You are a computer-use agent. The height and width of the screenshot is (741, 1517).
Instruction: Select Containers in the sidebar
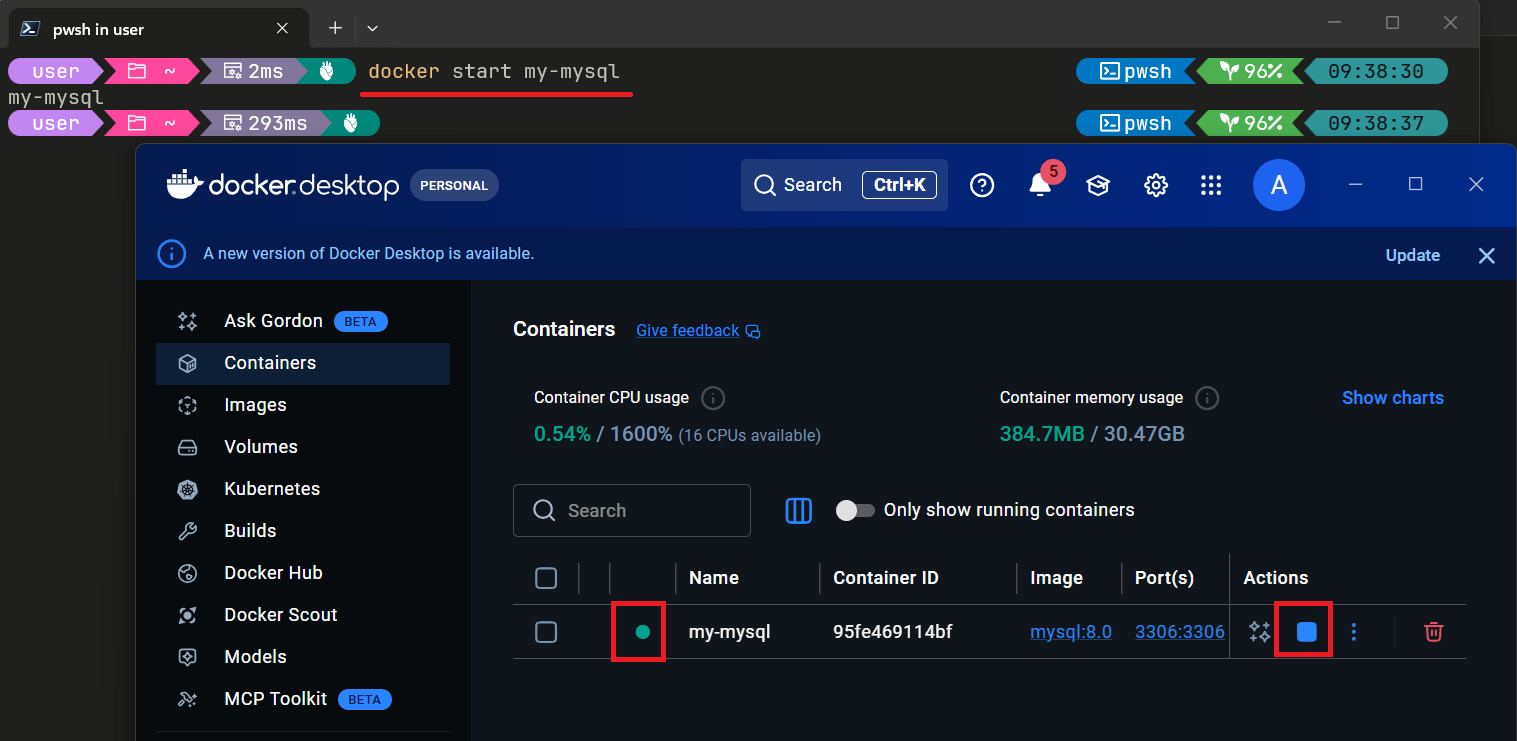[x=303, y=363]
